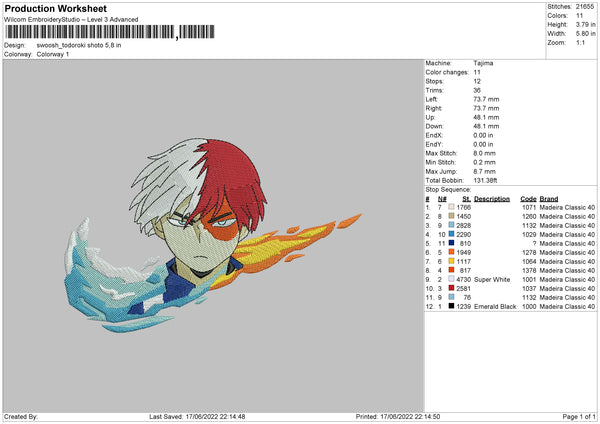Click the Page 1 of 1 footer text
The image size is (600, 424).
pos(579,417)
